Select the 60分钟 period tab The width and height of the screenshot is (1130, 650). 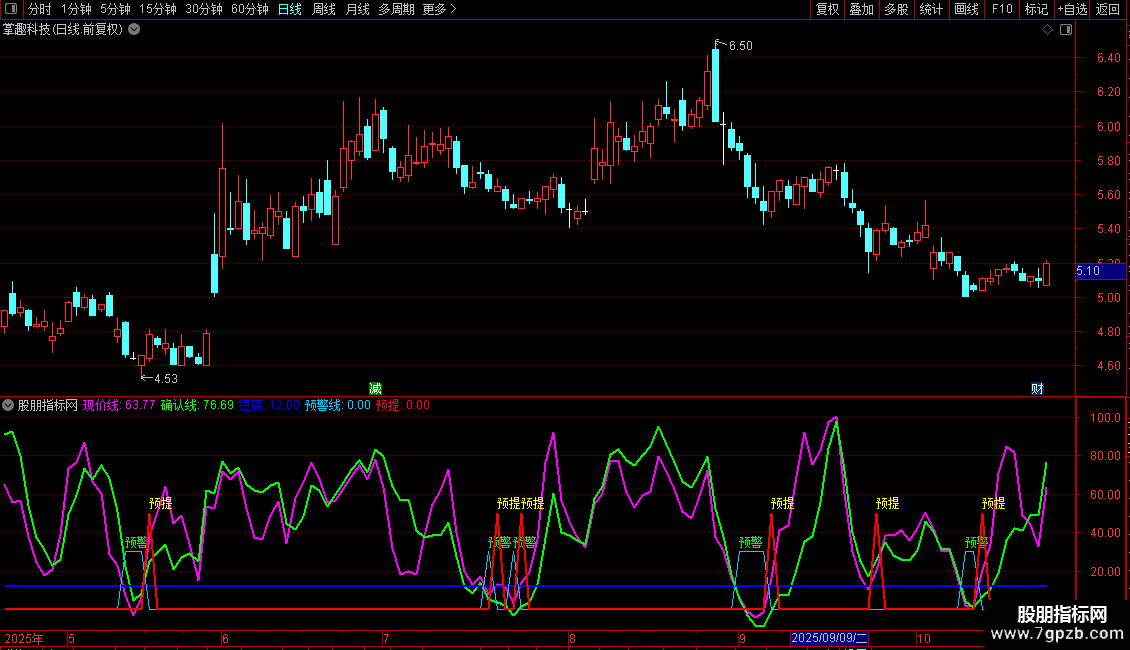click(249, 9)
